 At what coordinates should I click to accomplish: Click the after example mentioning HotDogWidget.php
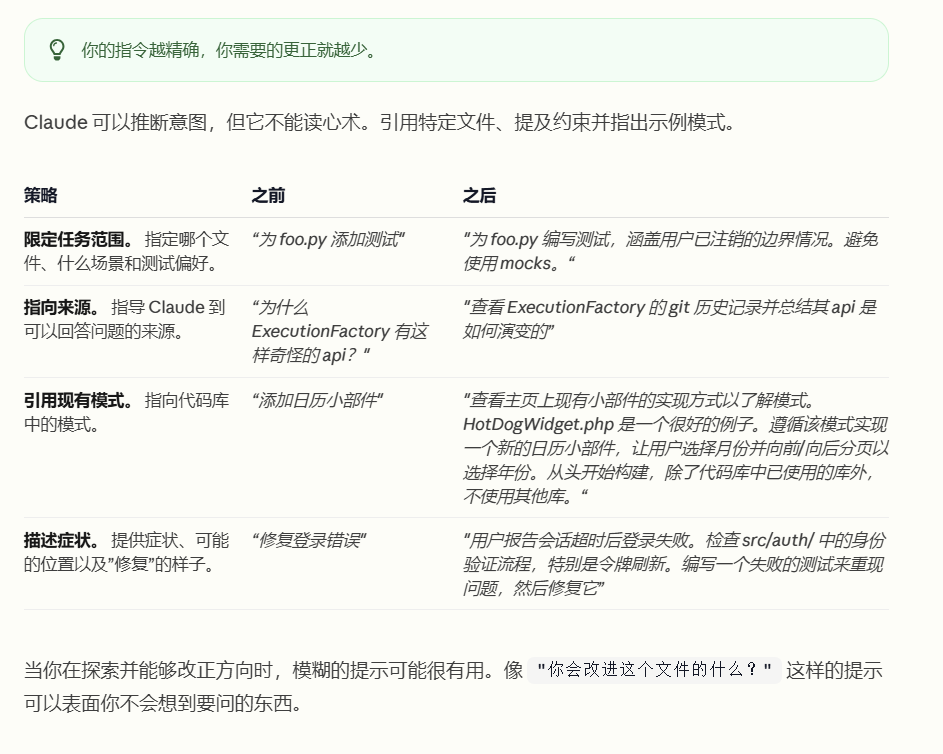[x=675, y=448]
